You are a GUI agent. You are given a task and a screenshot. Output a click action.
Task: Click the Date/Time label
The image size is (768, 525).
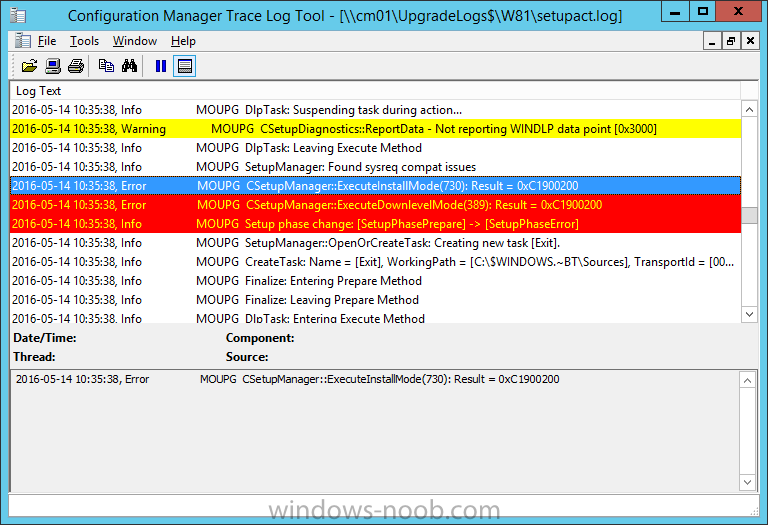(x=45, y=338)
